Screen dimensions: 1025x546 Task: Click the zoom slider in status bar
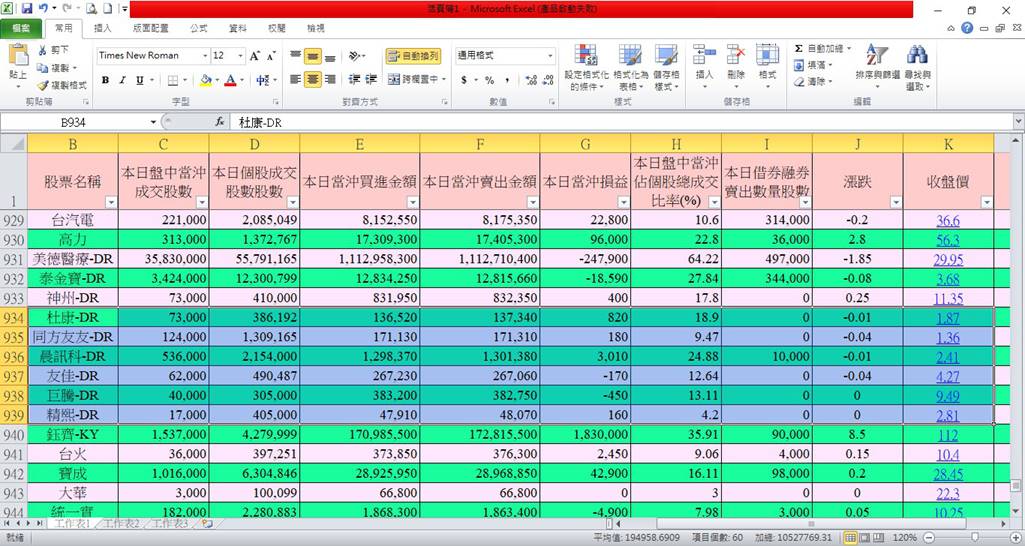[x=962, y=537]
